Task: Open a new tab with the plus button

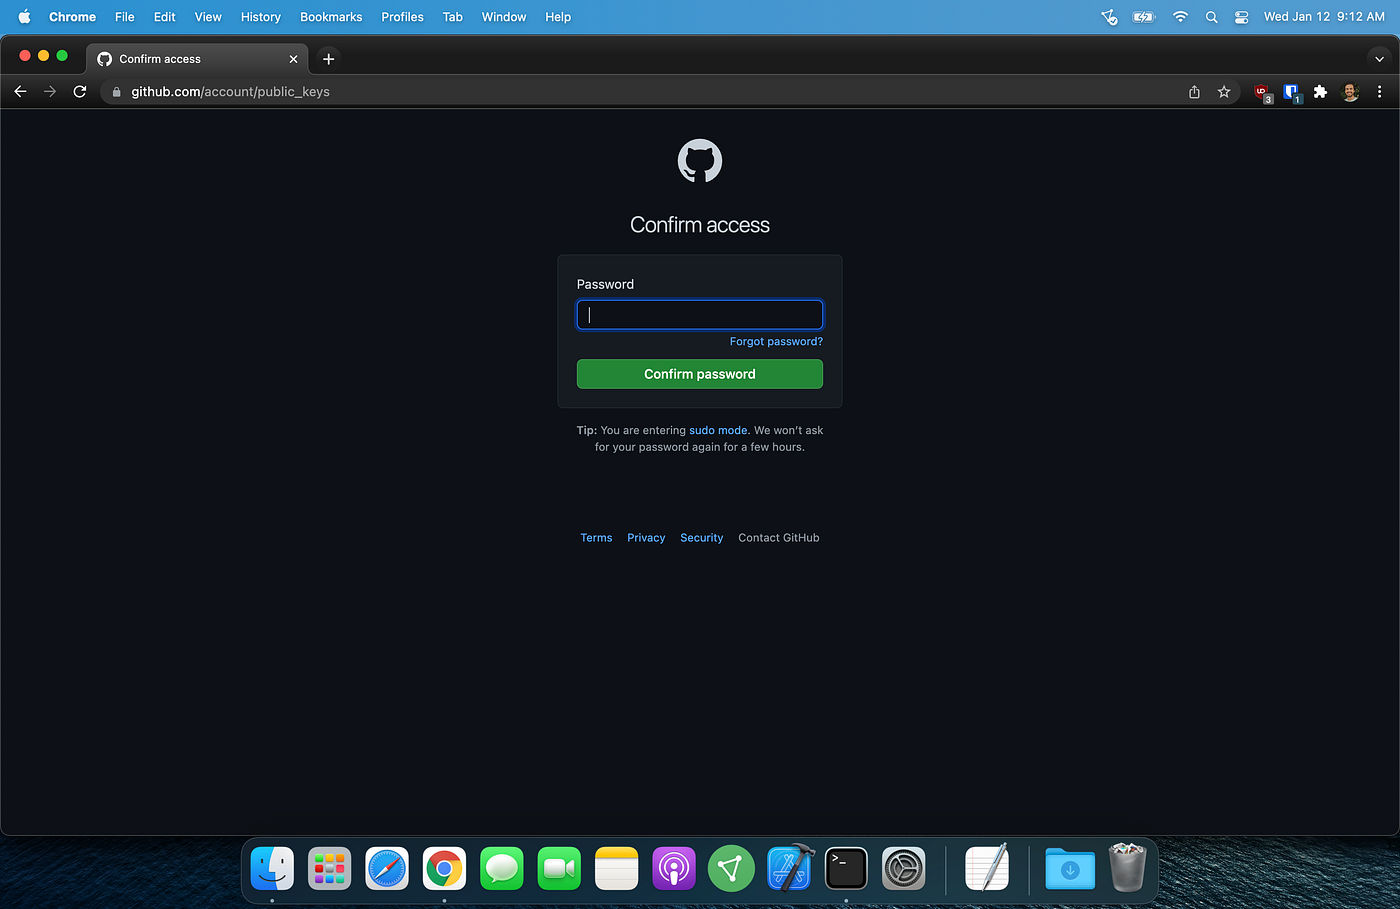Action: (328, 59)
